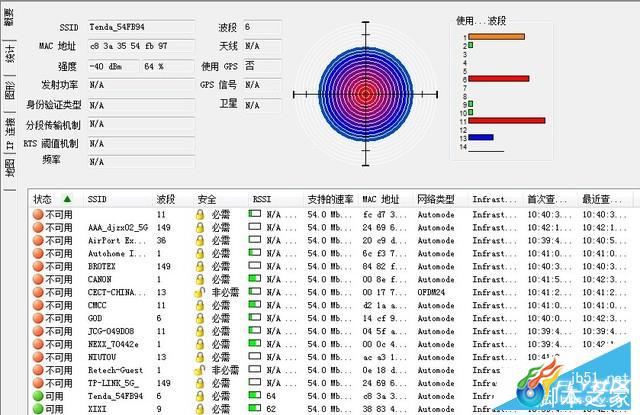Click the lock icon in CMCC row

pos(200,305)
